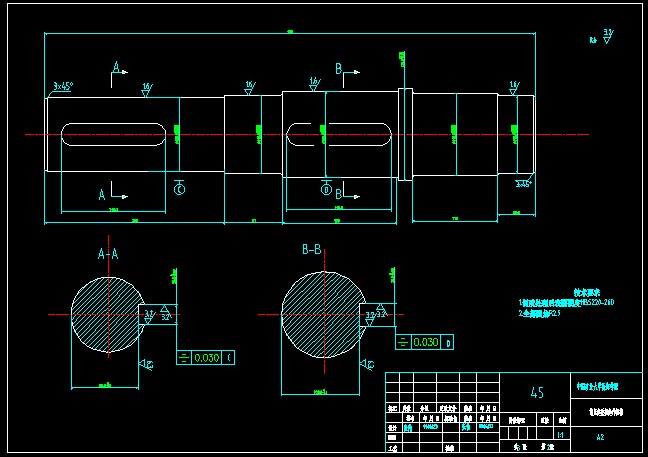This screenshot has width=648, height=457.
Task: Pick the left keyway slot on the shaft
Action: tap(113, 134)
